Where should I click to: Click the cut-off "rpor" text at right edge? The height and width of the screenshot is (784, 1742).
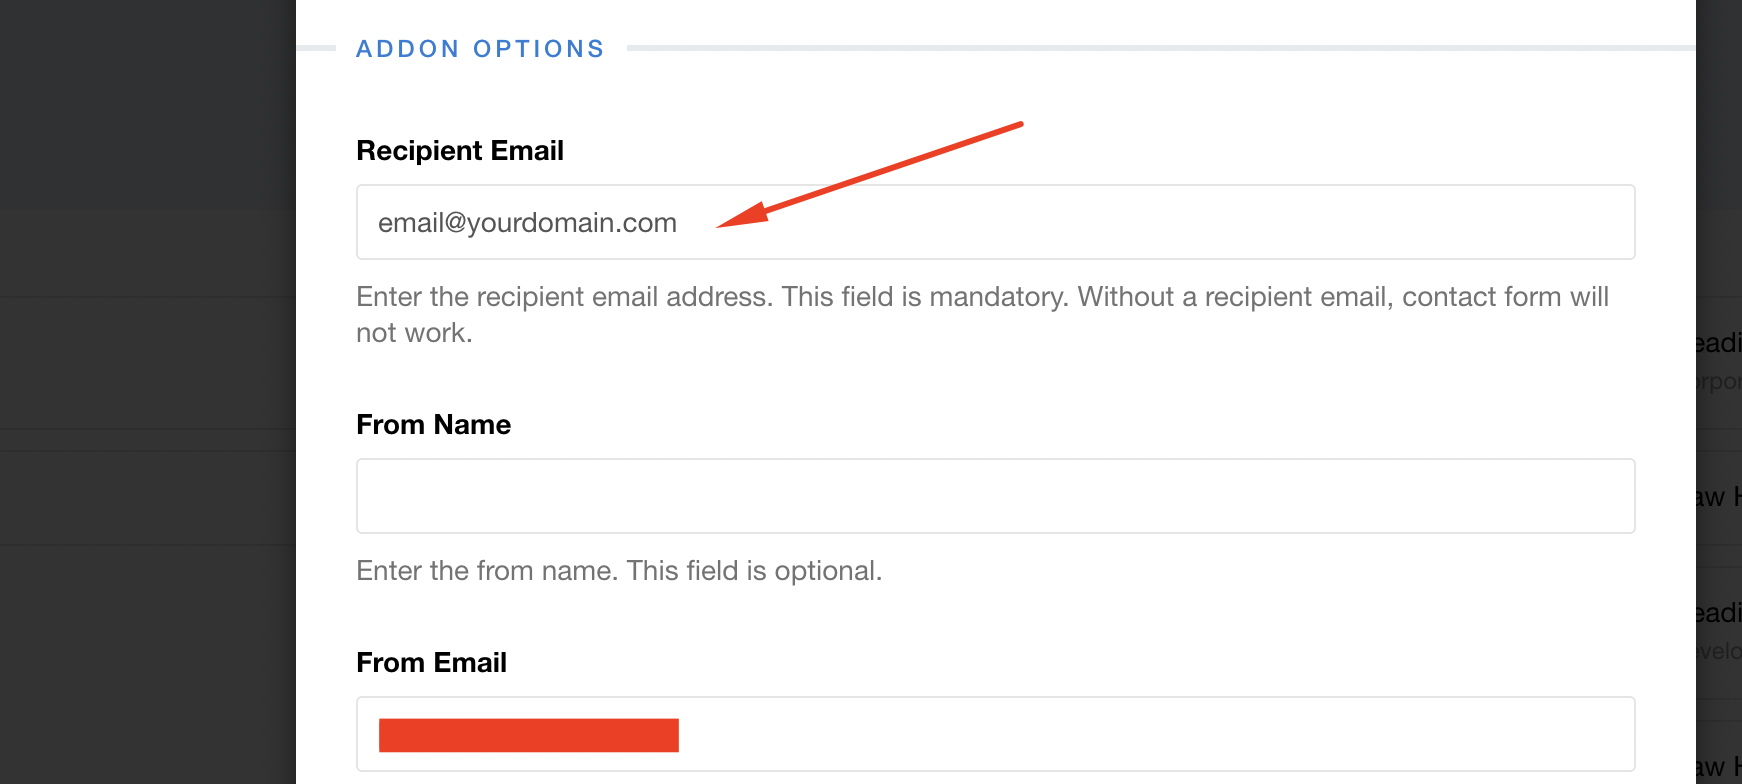point(1719,382)
